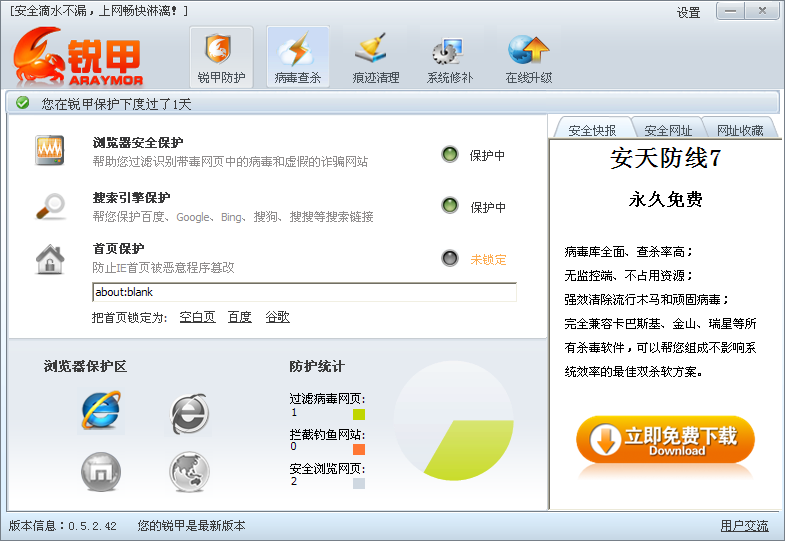Click the 版本信息 0.5.2.42 text
Screen dimensions: 785x541
click(x=63, y=525)
